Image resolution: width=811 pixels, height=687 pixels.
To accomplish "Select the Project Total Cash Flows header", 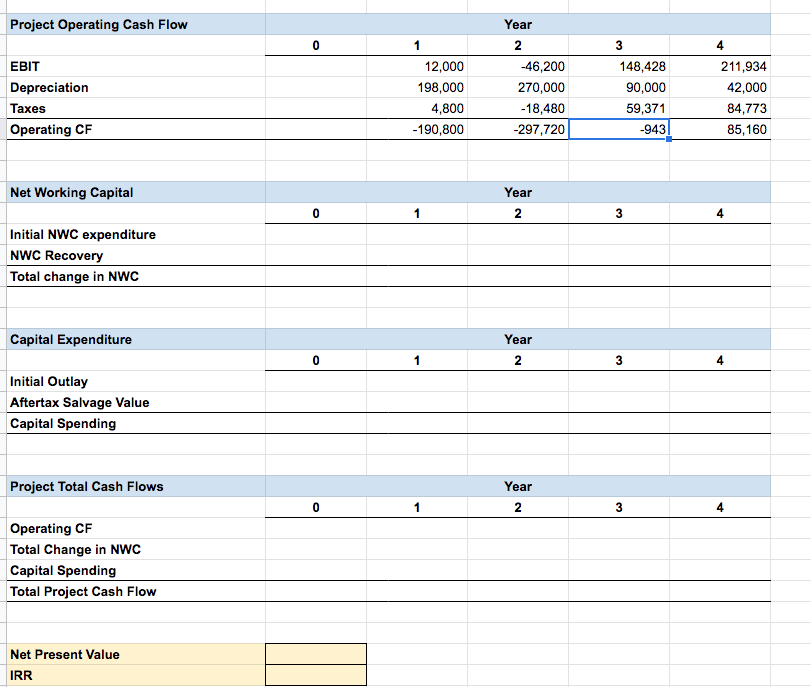I will point(136,486).
